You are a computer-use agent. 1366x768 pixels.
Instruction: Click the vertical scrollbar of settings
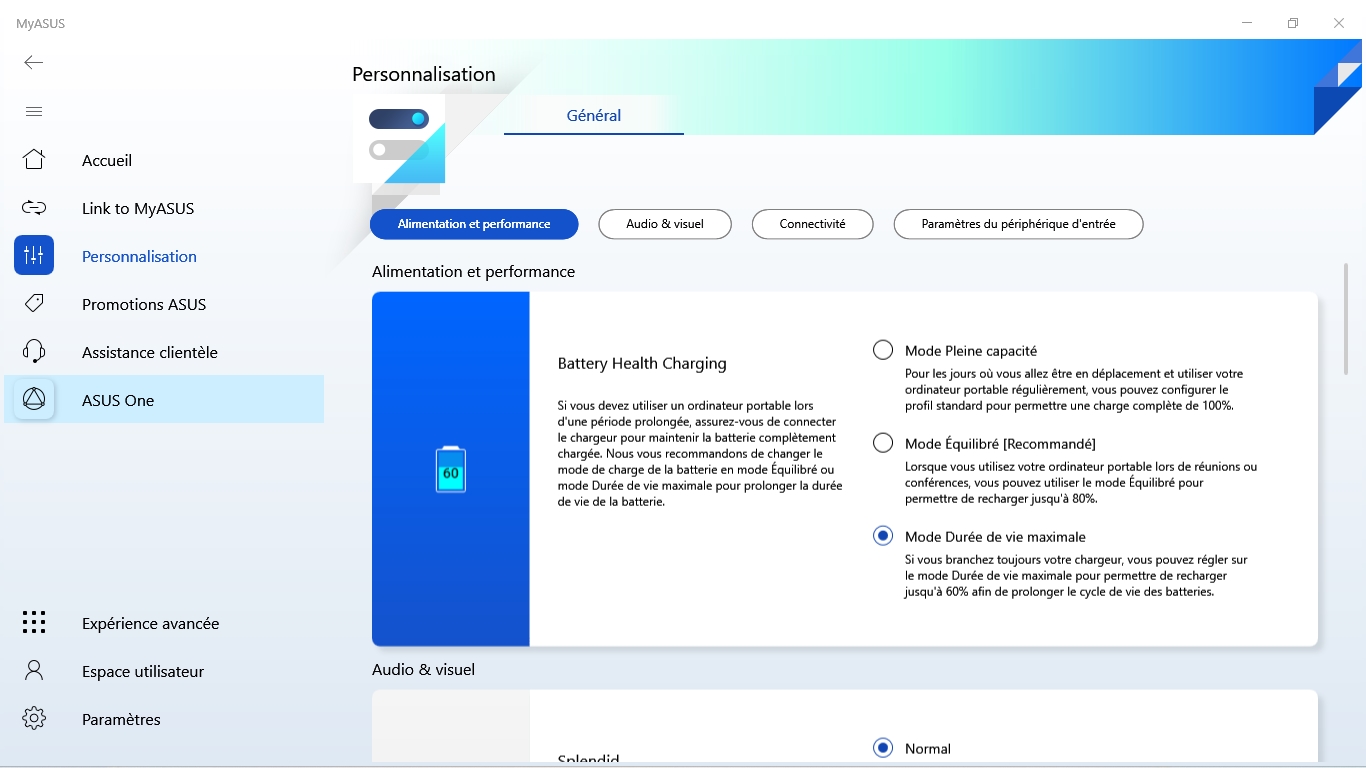(x=1346, y=316)
